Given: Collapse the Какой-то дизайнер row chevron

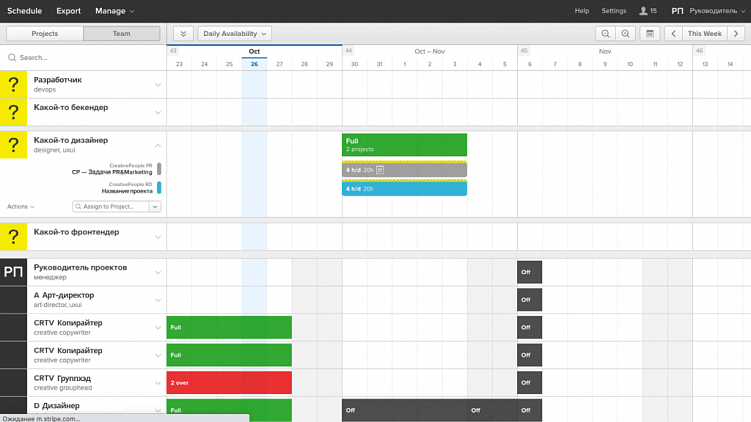Looking at the screenshot, I should pos(158,145).
